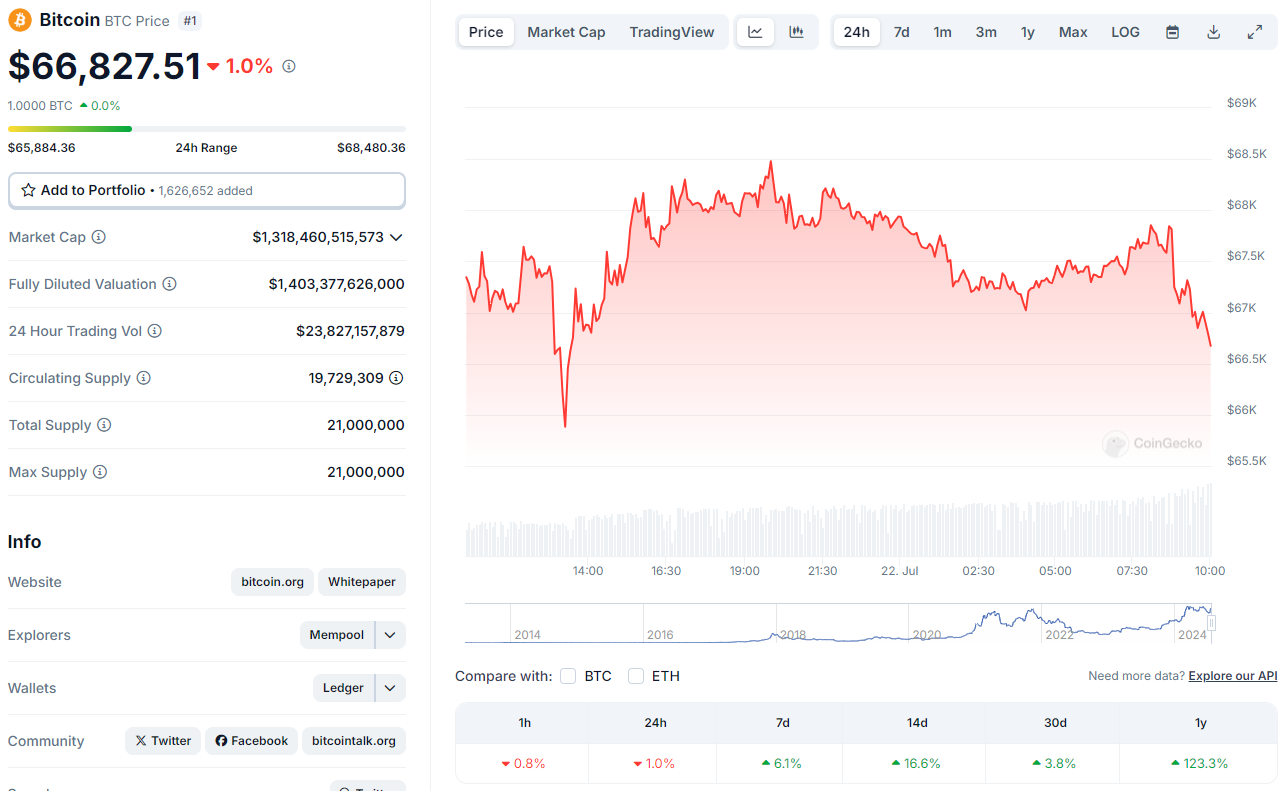Viewport: 1288px width, 791px height.
Task: Open Ledger wallet link
Action: 344,688
